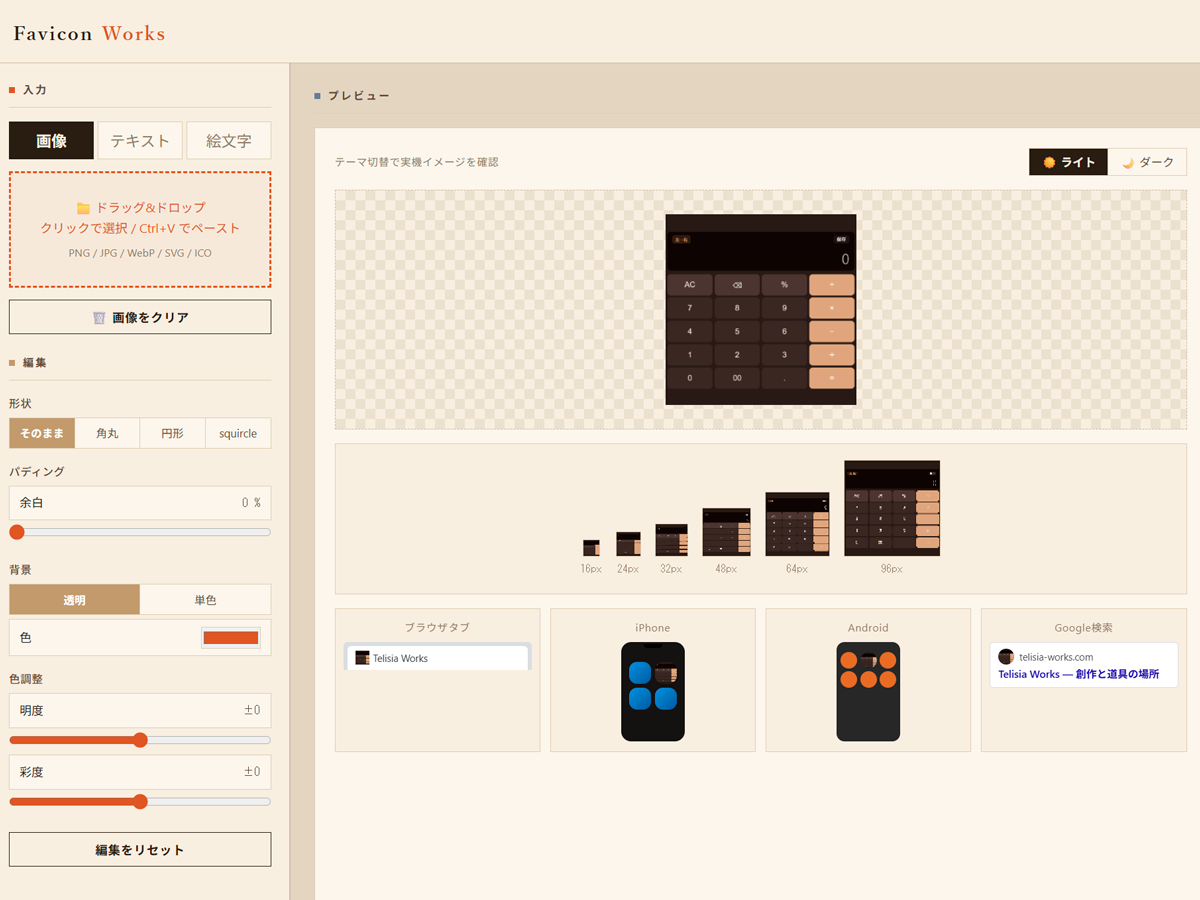Click the large calculator preview image
The width and height of the screenshot is (1200, 900).
click(761, 309)
